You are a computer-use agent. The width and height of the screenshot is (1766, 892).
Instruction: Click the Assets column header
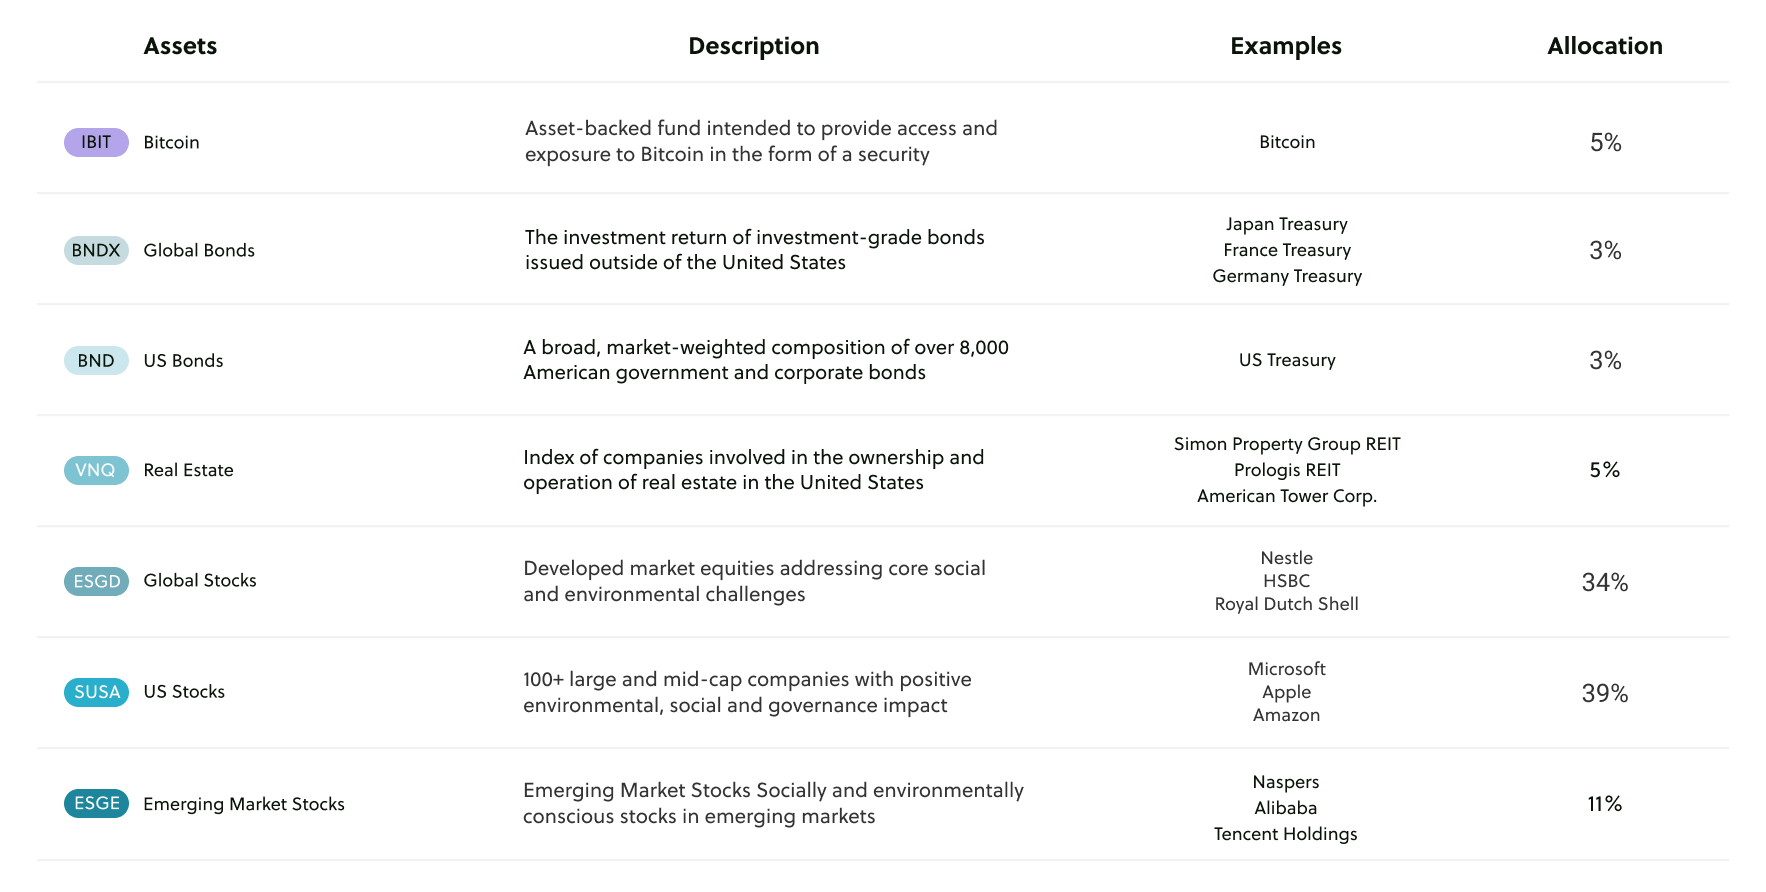tap(180, 46)
